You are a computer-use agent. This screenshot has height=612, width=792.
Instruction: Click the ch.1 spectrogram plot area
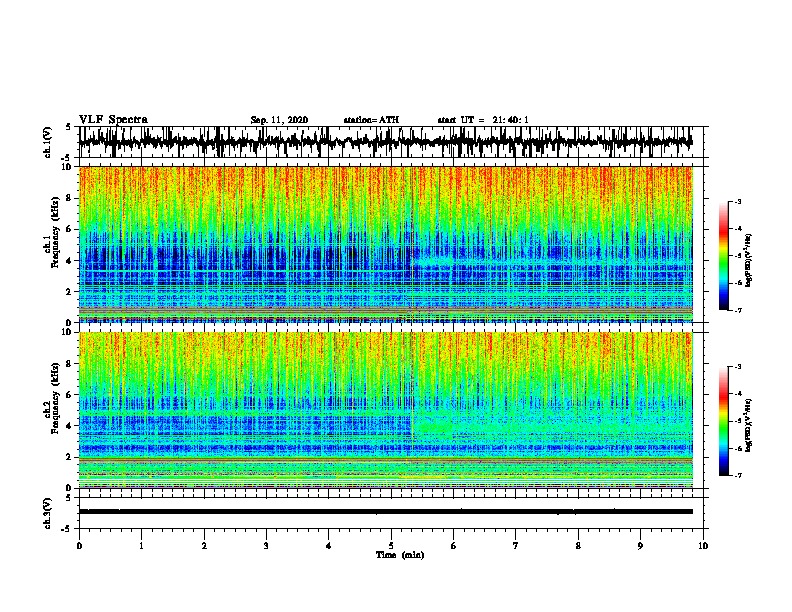click(x=386, y=244)
